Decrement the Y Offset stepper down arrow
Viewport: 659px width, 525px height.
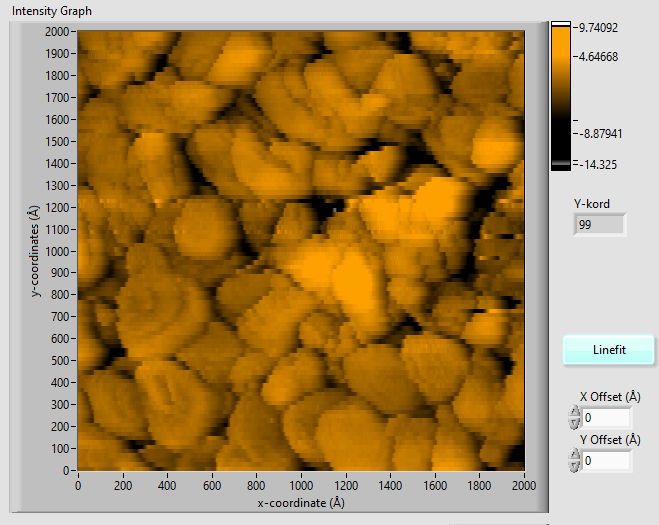[x=574, y=467]
